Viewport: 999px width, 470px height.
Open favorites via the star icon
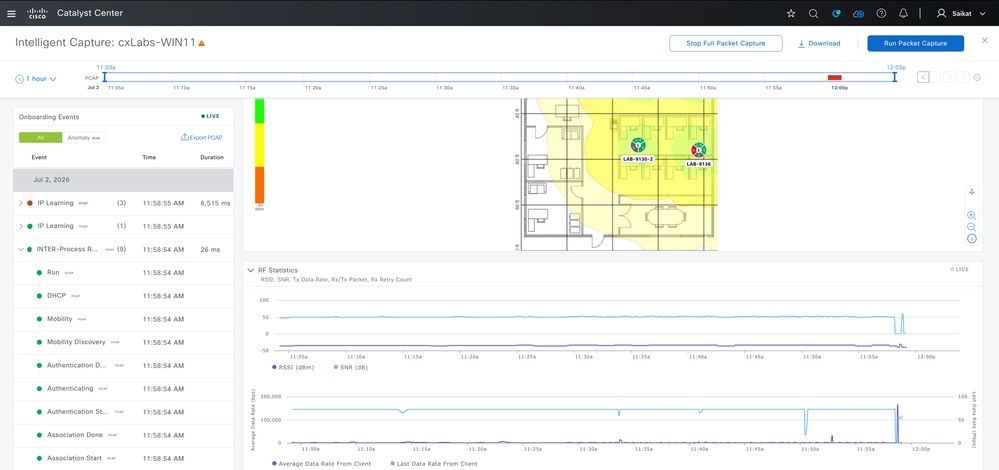pyautogui.click(x=791, y=13)
